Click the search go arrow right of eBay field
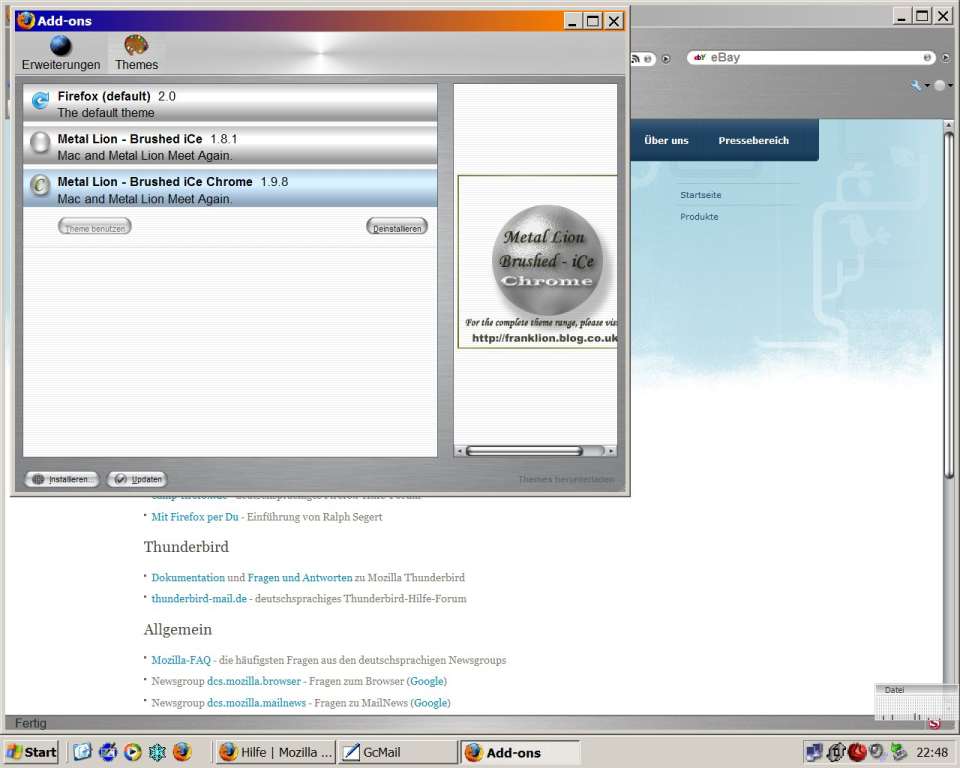The width and height of the screenshot is (960, 768). tap(946, 58)
